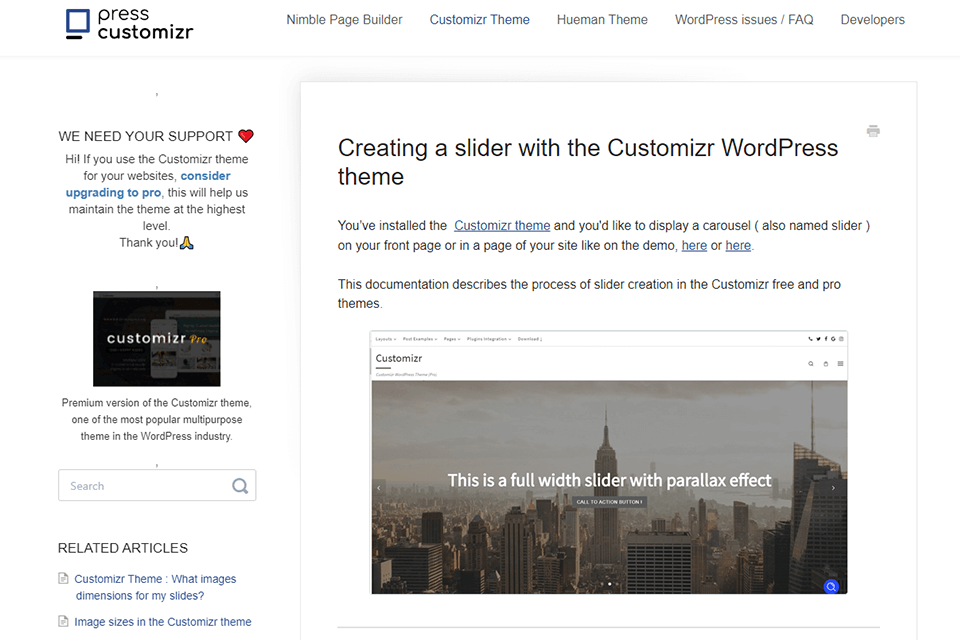The width and height of the screenshot is (960, 640).
Task: Go to the Hueman Theme section
Action: point(602,20)
